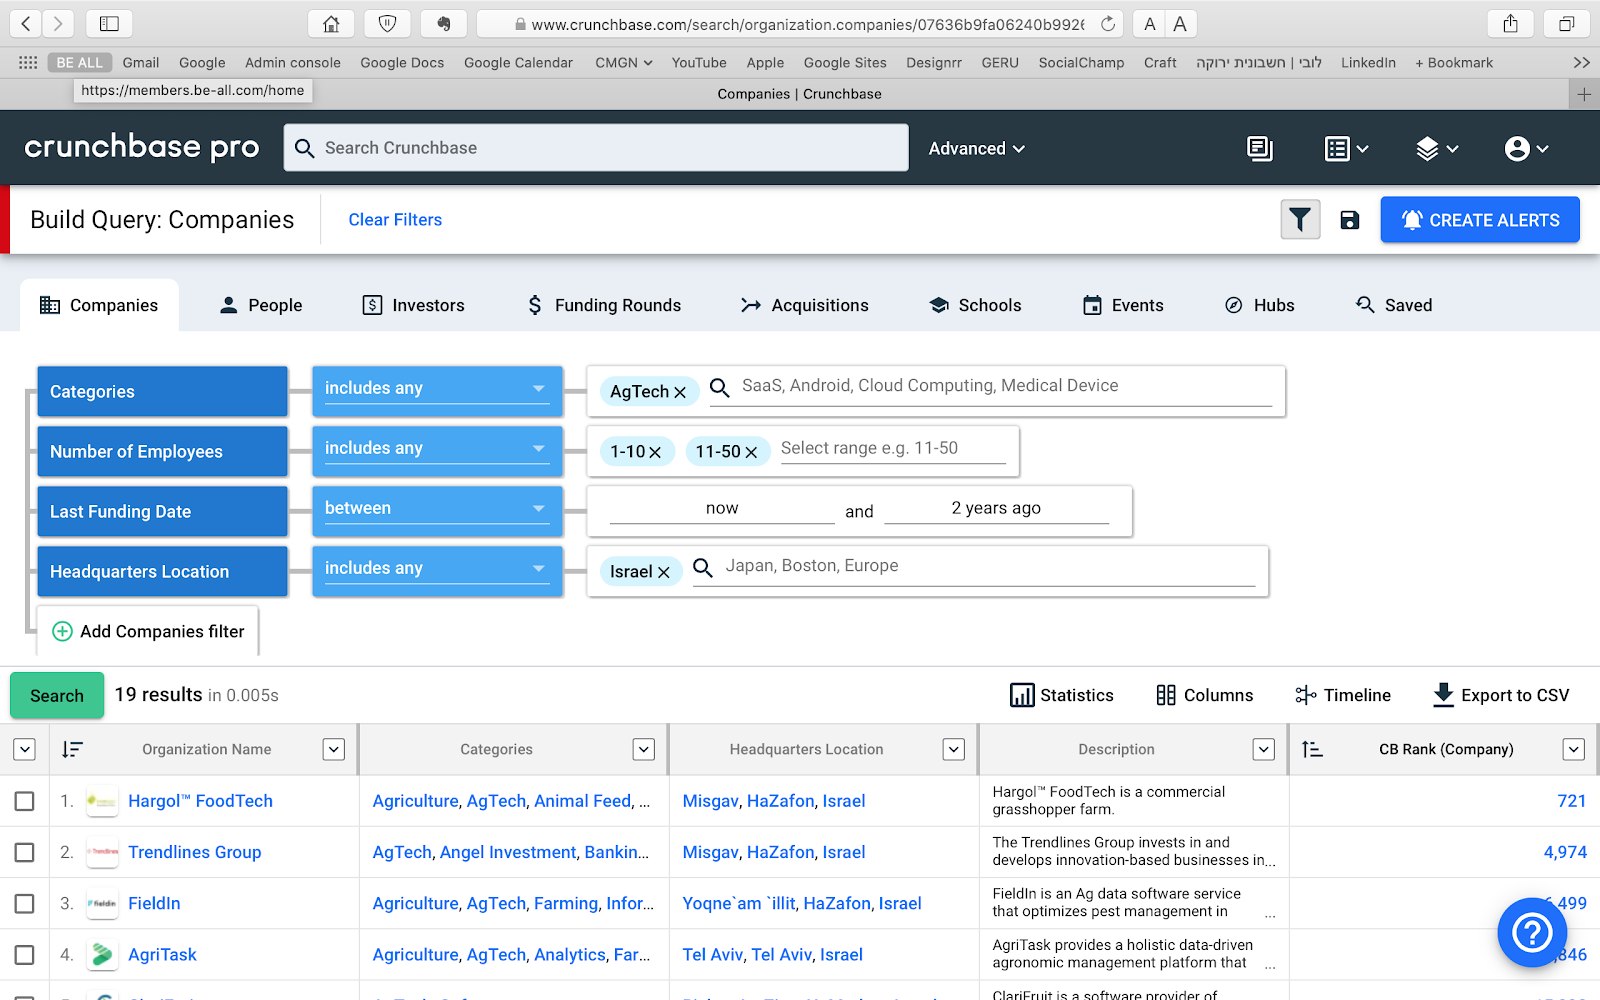Open the My Lists dropdown icon in header
1600x1000 pixels.
pos(1346,148)
